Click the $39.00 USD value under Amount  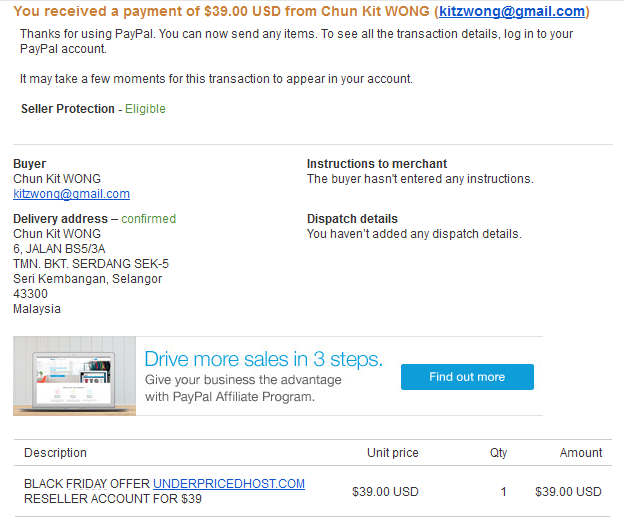pos(568,492)
